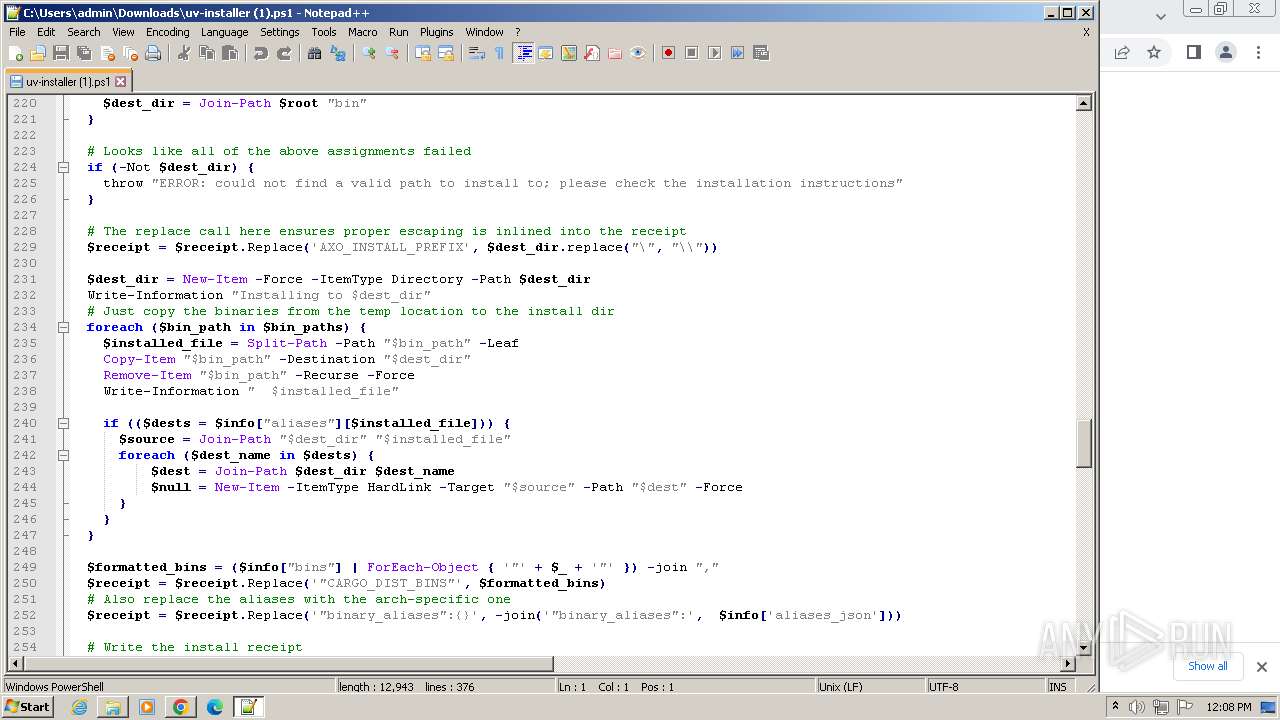
Task: Click Unix (LF) in the status bar
Action: [869, 687]
